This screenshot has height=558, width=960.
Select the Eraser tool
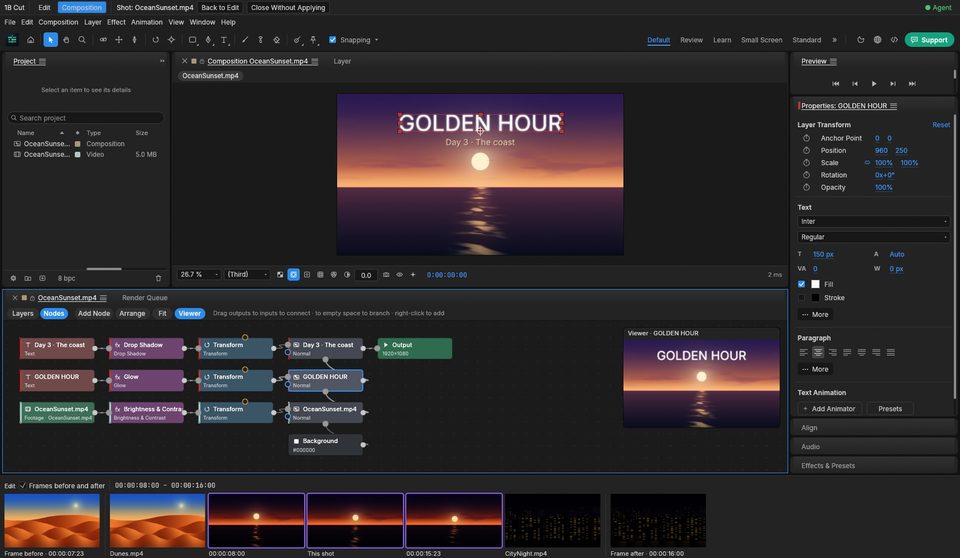click(277, 40)
